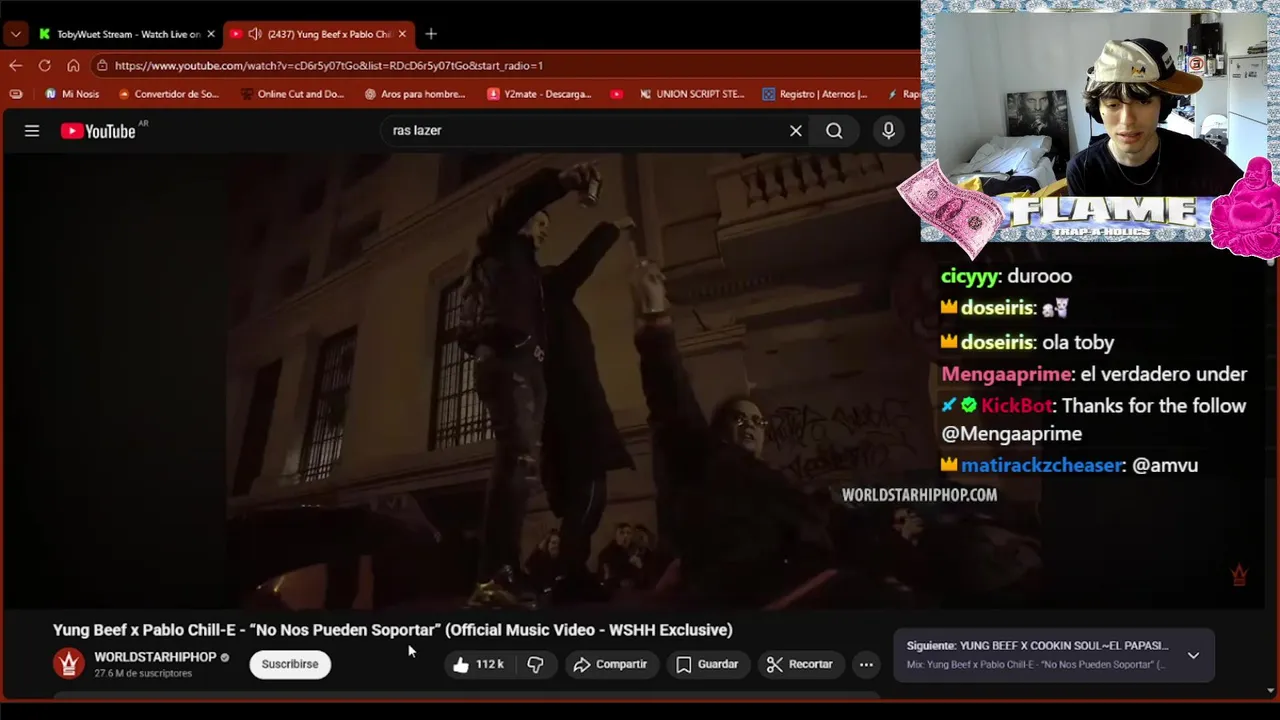1280x720 pixels.
Task: Click the video title Yung Beef x Pablo Chill-E
Action: (392, 630)
